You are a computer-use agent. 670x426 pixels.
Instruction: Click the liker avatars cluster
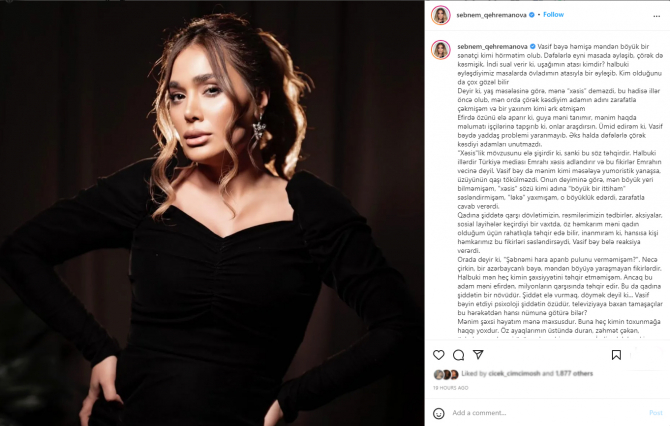coord(446,374)
